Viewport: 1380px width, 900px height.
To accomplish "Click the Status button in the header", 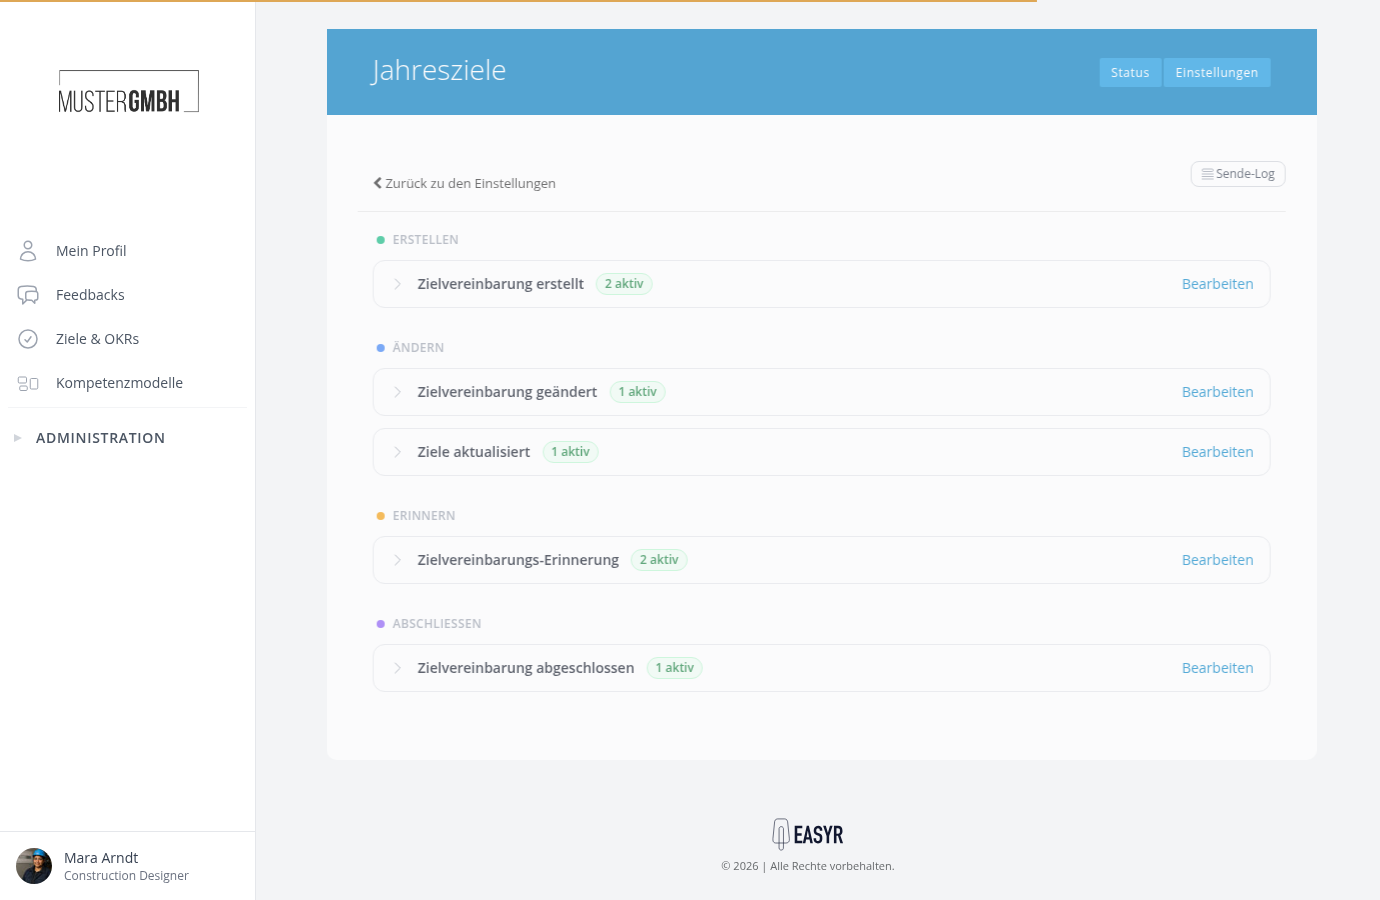I will [1130, 72].
